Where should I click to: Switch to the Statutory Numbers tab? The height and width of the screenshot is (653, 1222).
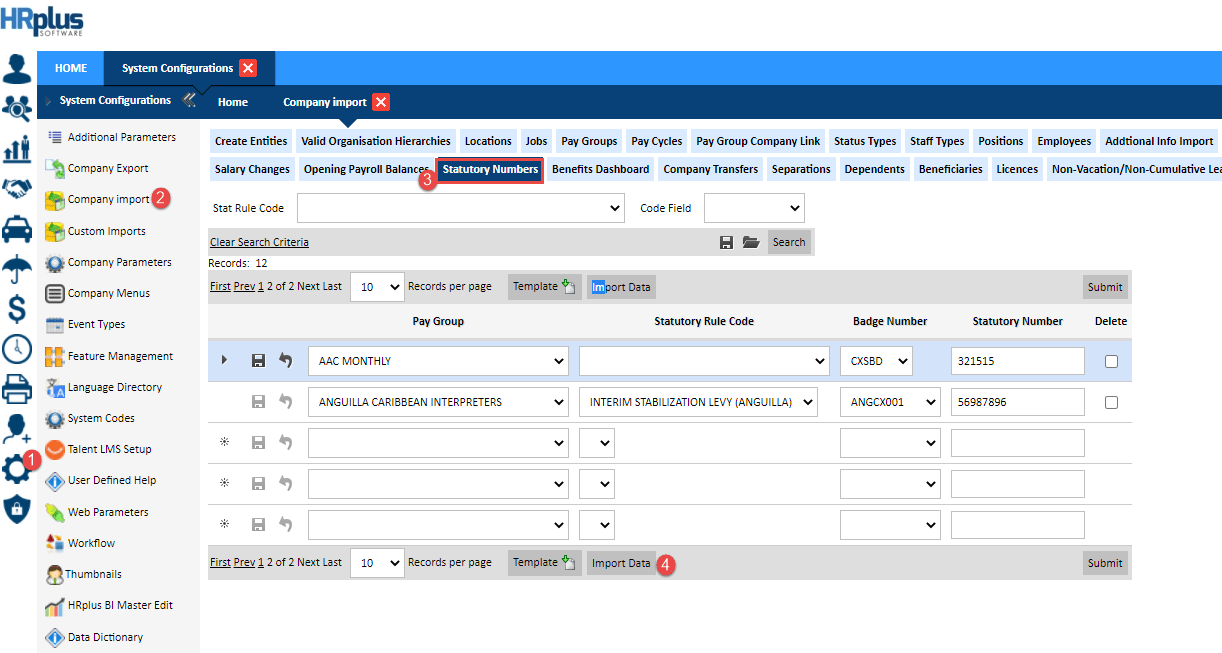pyautogui.click(x=489, y=169)
